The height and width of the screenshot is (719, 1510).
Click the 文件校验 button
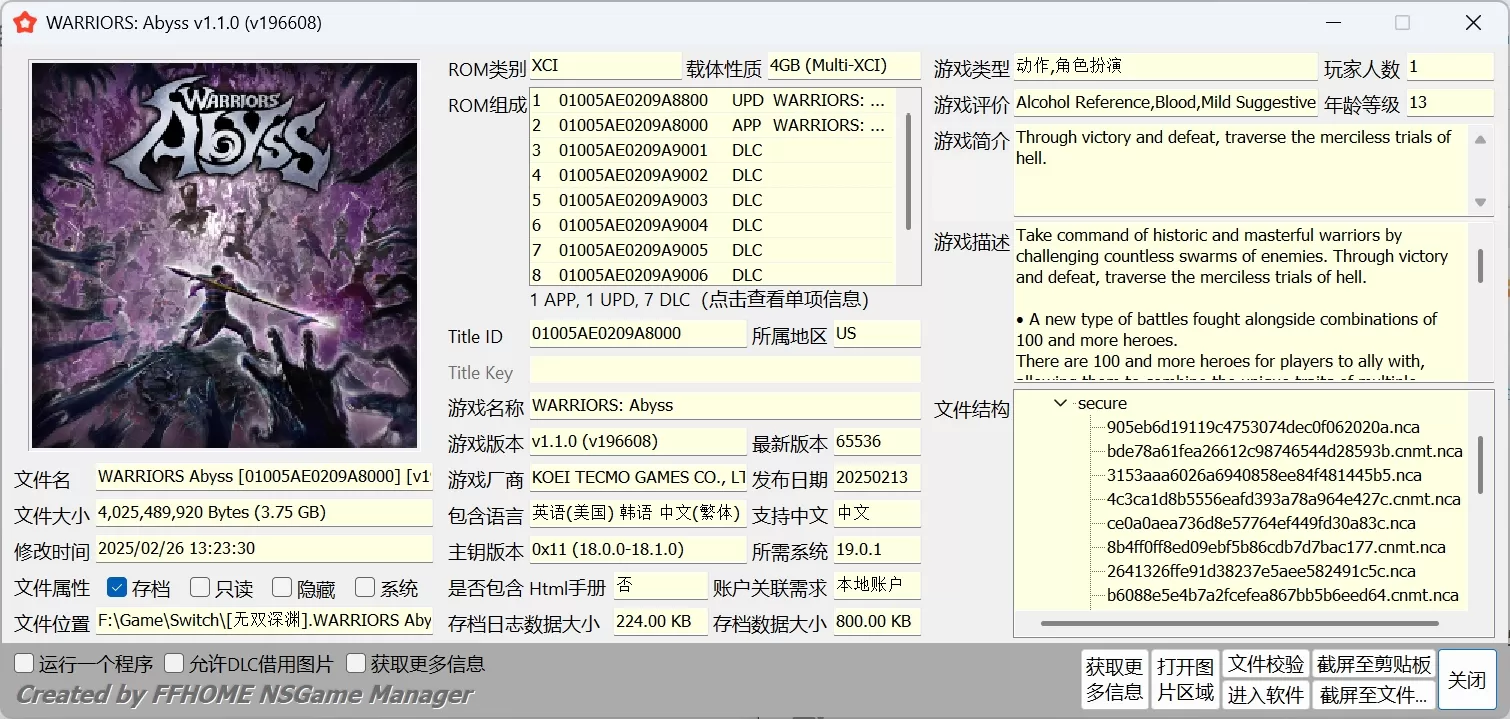point(1266,665)
